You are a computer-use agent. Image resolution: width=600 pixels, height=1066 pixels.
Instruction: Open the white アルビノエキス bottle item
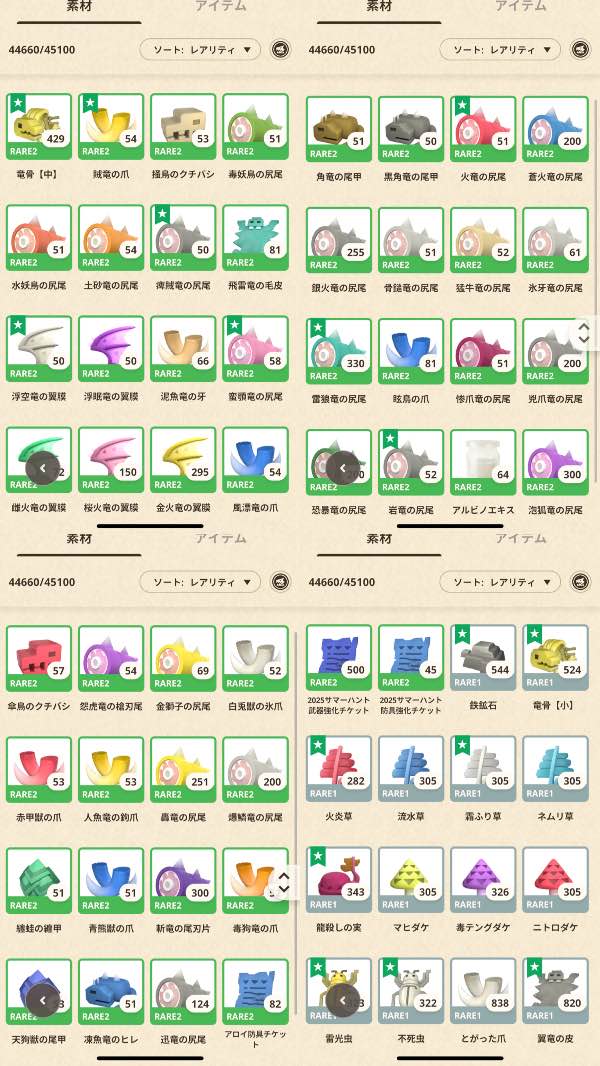[x=483, y=462]
